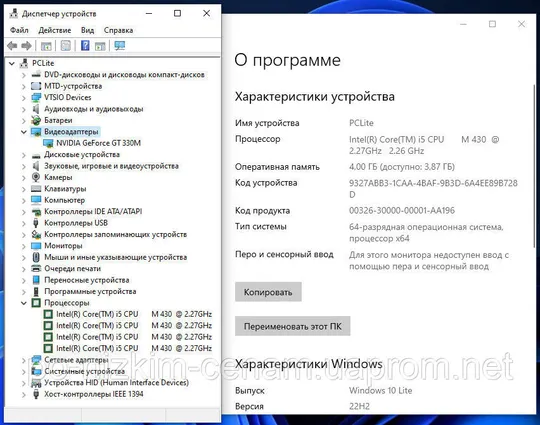Click the product code 00326-30000-00001-AA196
The width and height of the screenshot is (540, 425).
[x=402, y=210]
